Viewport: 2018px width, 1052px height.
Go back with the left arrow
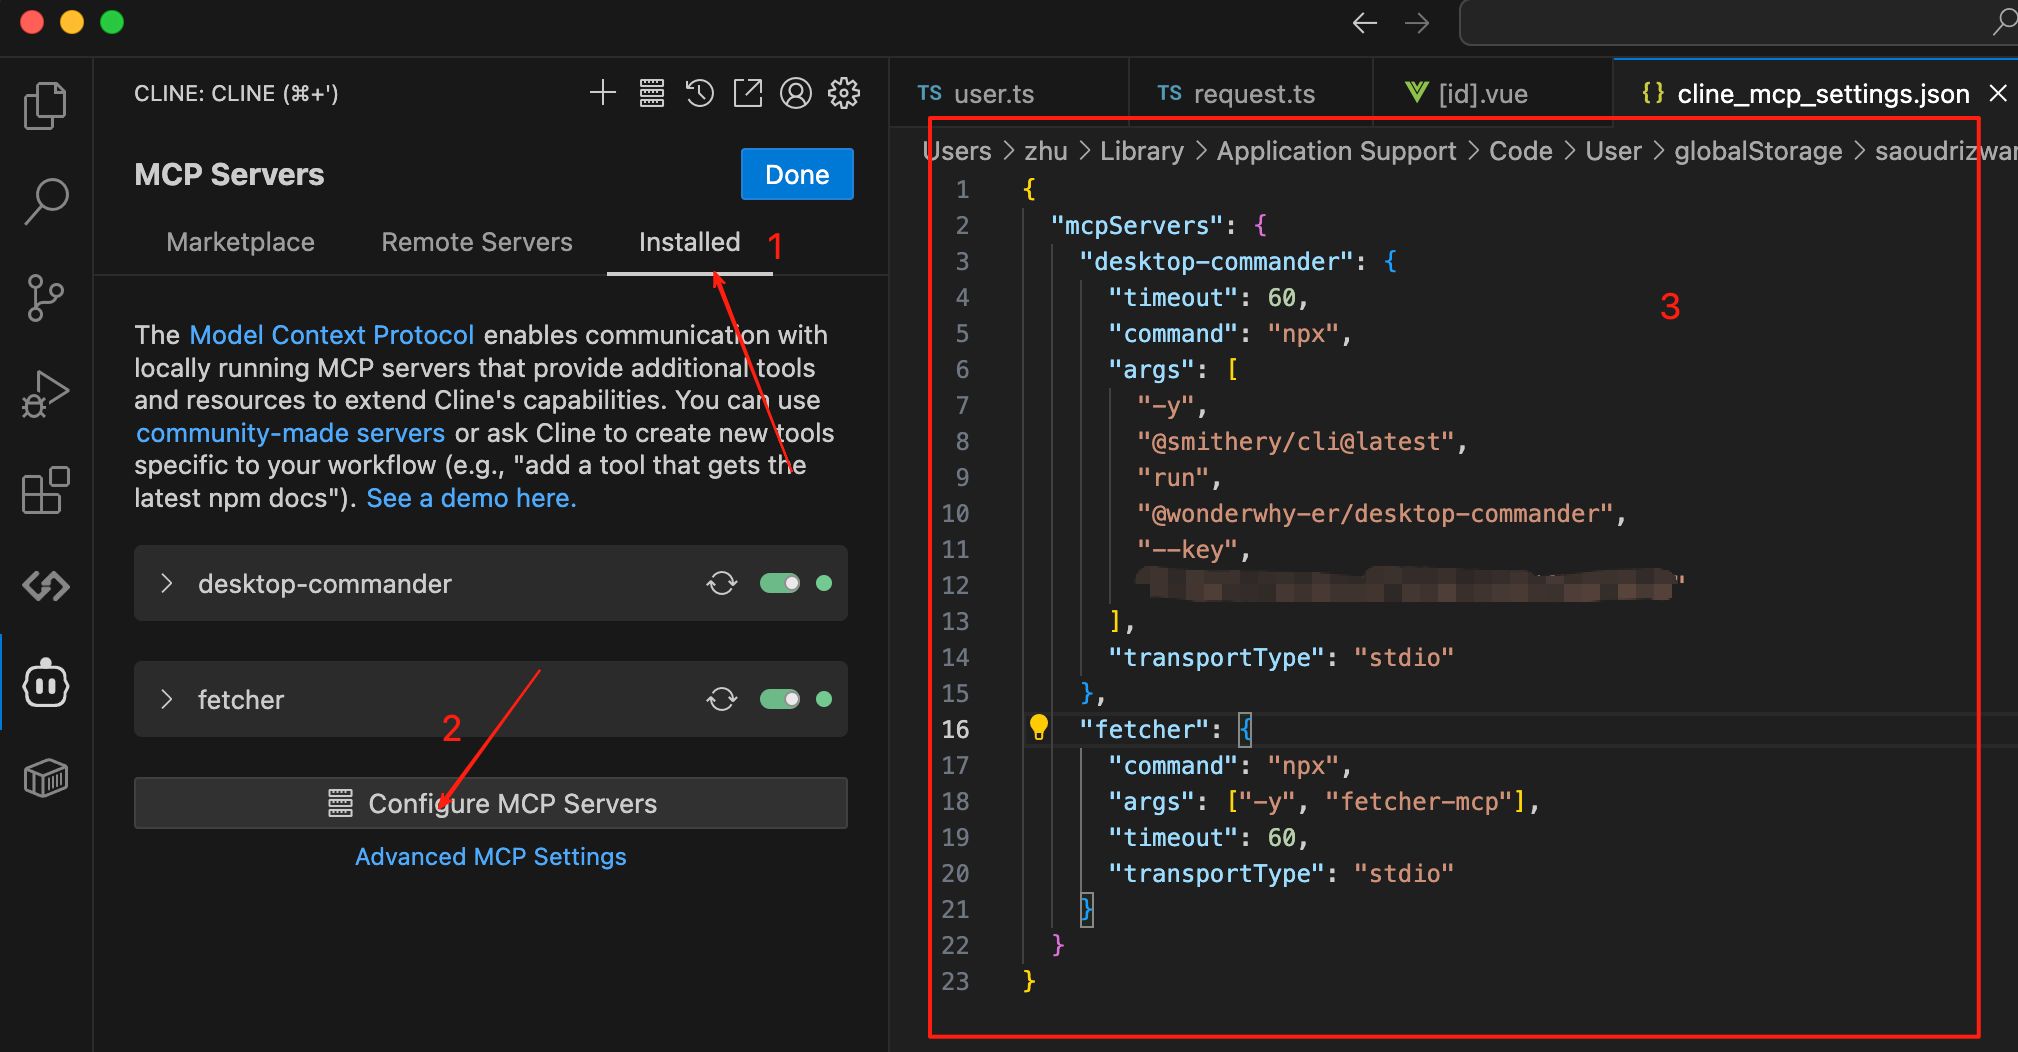coord(1365,23)
